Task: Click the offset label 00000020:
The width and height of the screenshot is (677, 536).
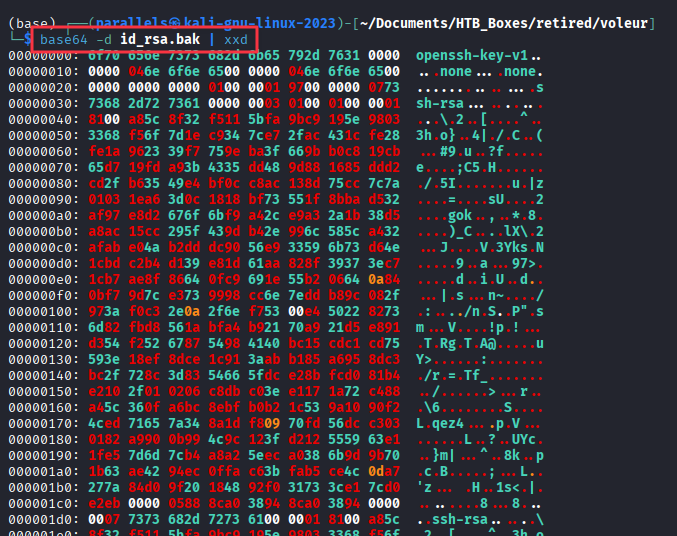Action: [44, 88]
